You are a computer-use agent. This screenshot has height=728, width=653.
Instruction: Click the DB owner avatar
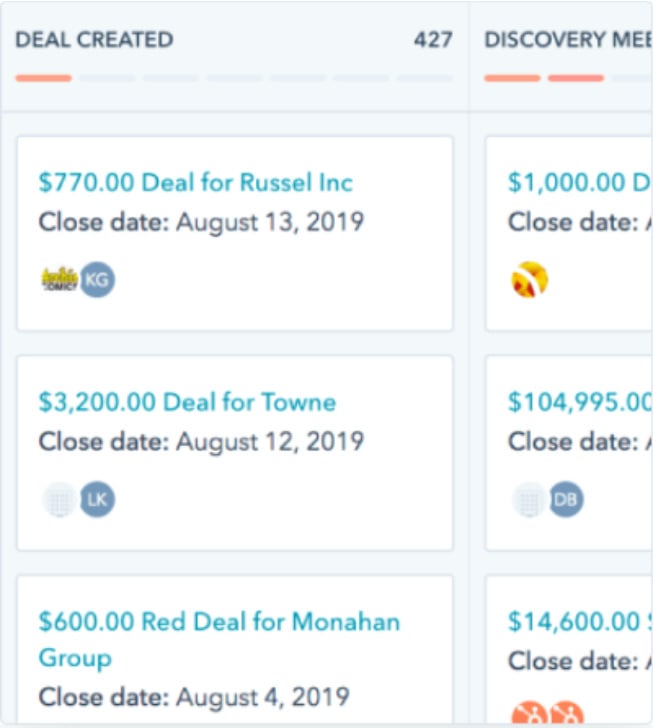[566, 499]
